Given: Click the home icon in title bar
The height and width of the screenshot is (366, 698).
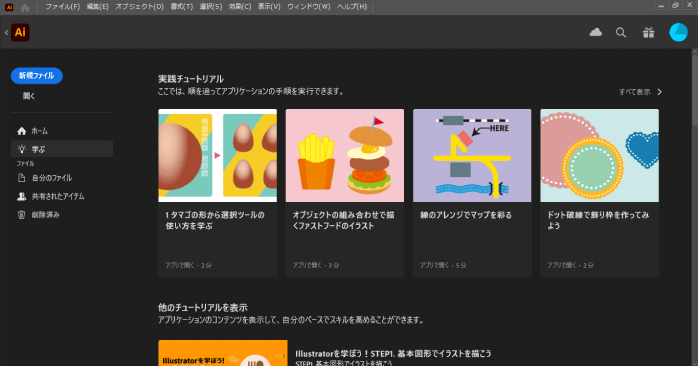Looking at the screenshot, I should pos(25,7).
